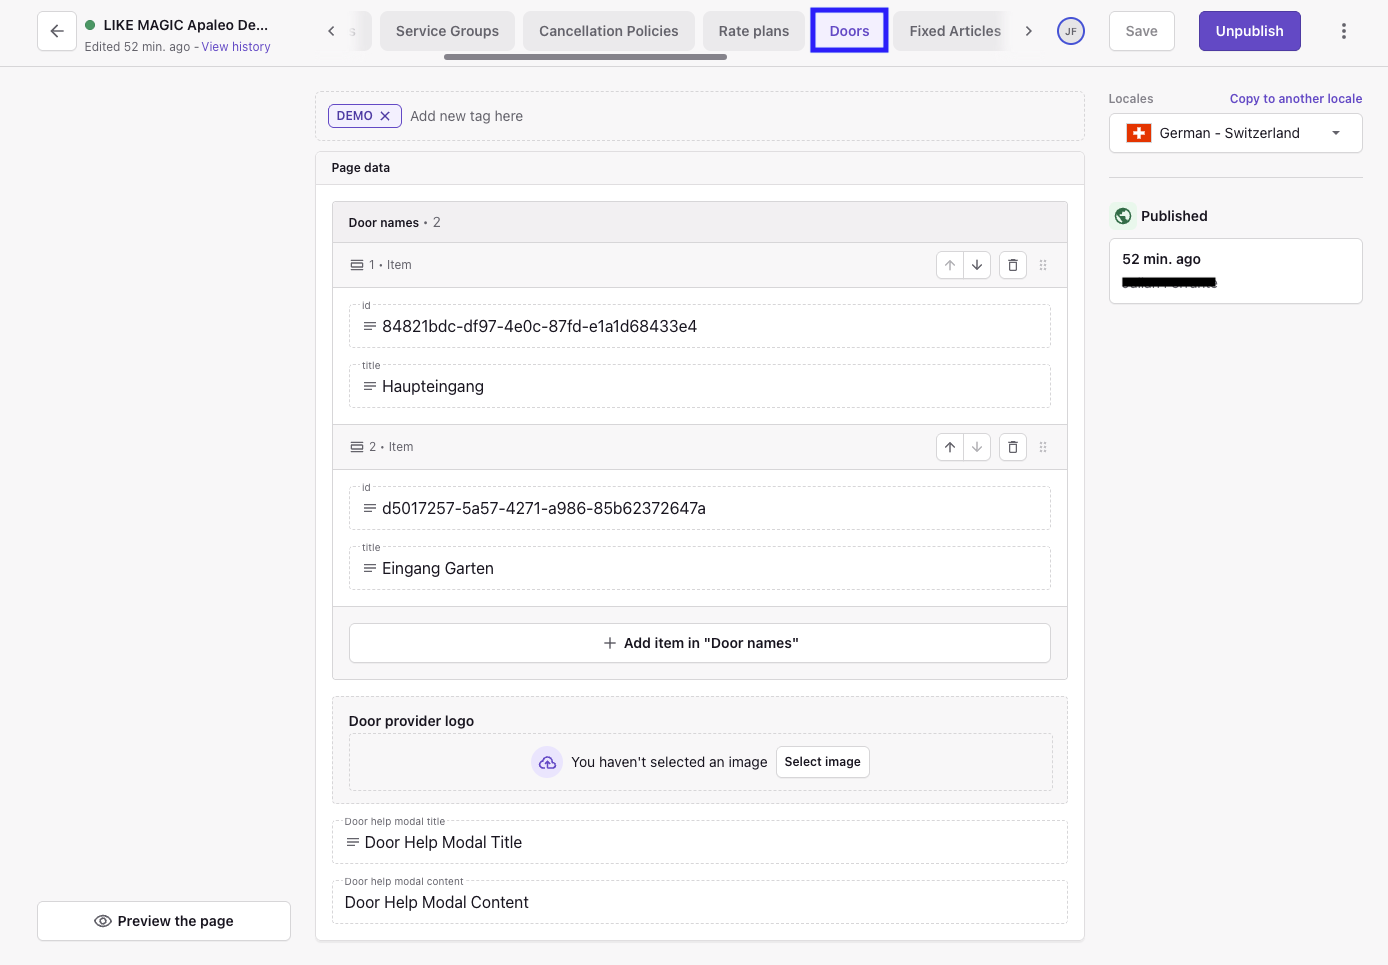
Task: Remove the DEMO tag
Action: (385, 116)
